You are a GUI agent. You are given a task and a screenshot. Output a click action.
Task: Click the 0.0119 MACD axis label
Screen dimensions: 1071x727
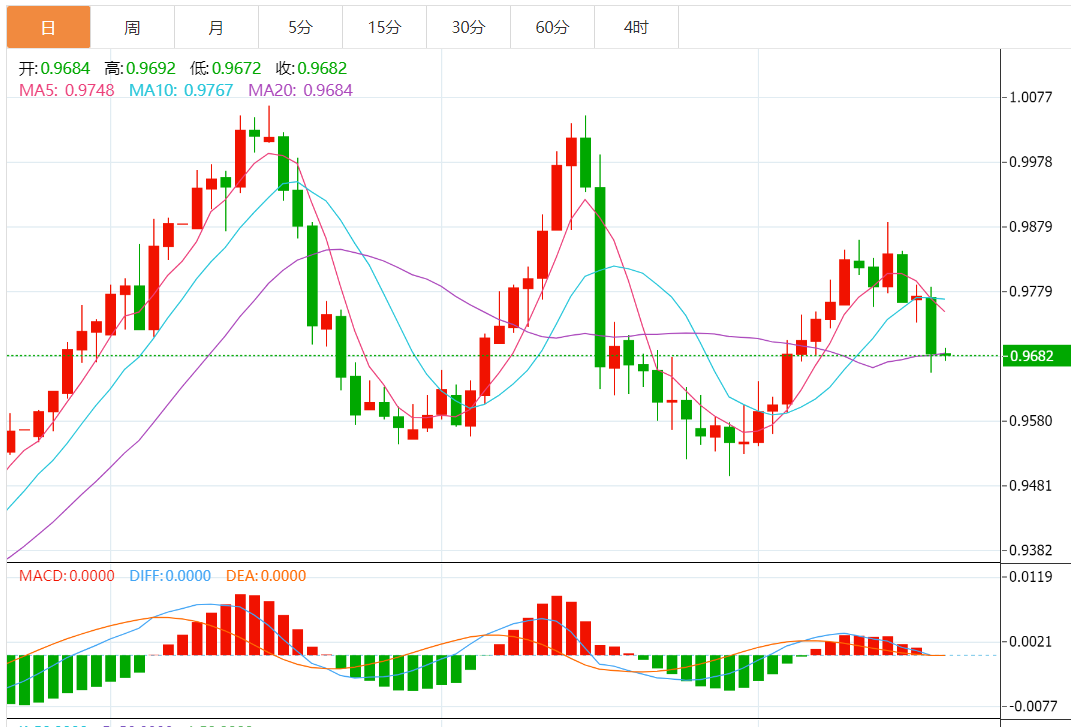[1031, 577]
